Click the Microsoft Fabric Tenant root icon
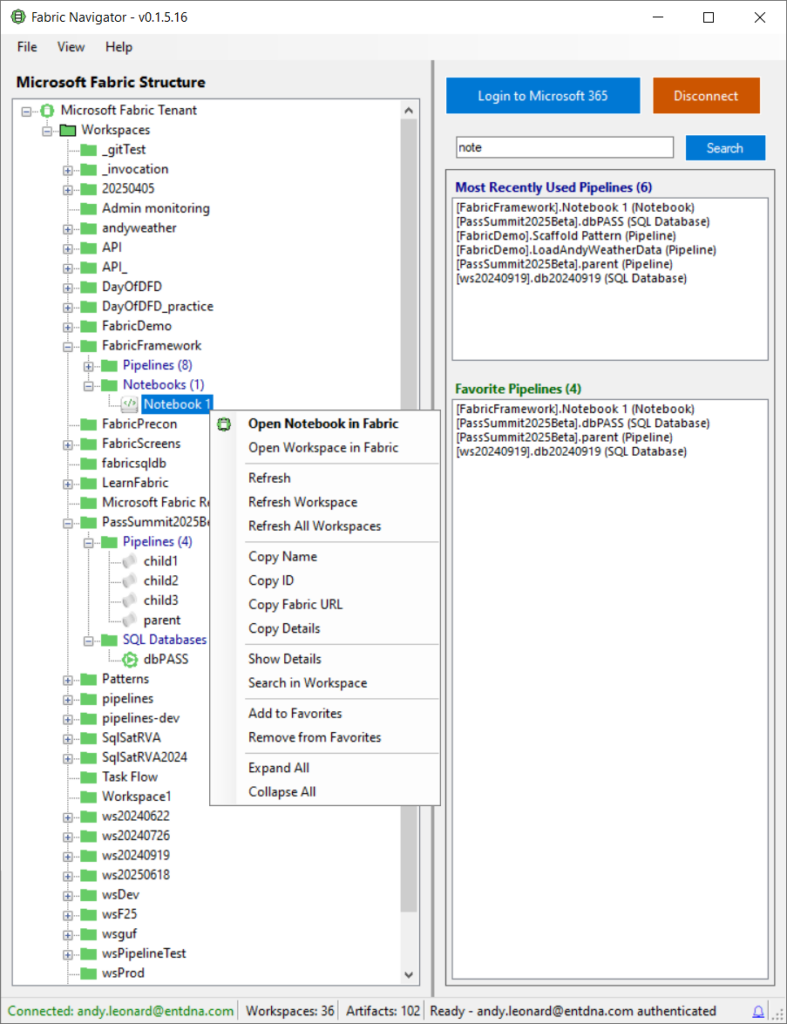The width and height of the screenshot is (787, 1024). [46, 110]
